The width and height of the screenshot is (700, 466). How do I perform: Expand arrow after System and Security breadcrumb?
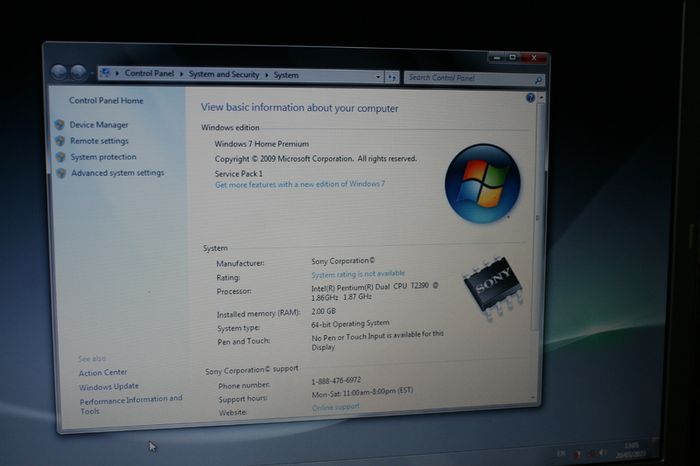click(x=267, y=75)
